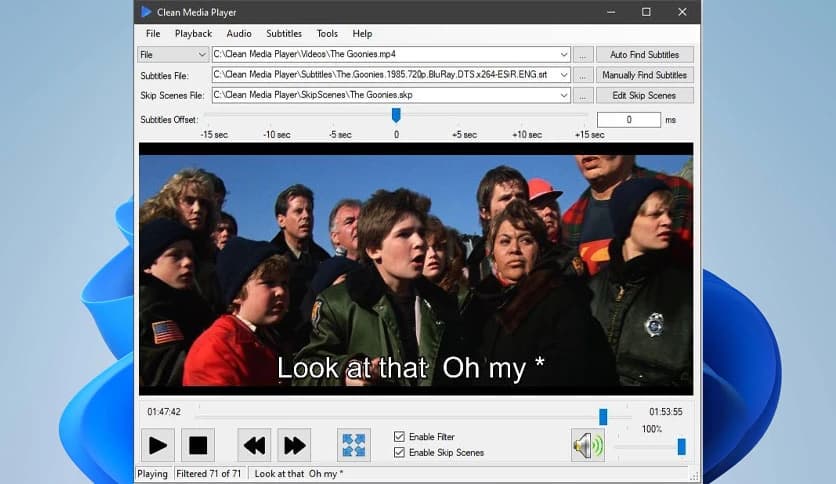This screenshot has width=836, height=484.
Task: Expand the video file path dropdown
Action: pos(564,54)
